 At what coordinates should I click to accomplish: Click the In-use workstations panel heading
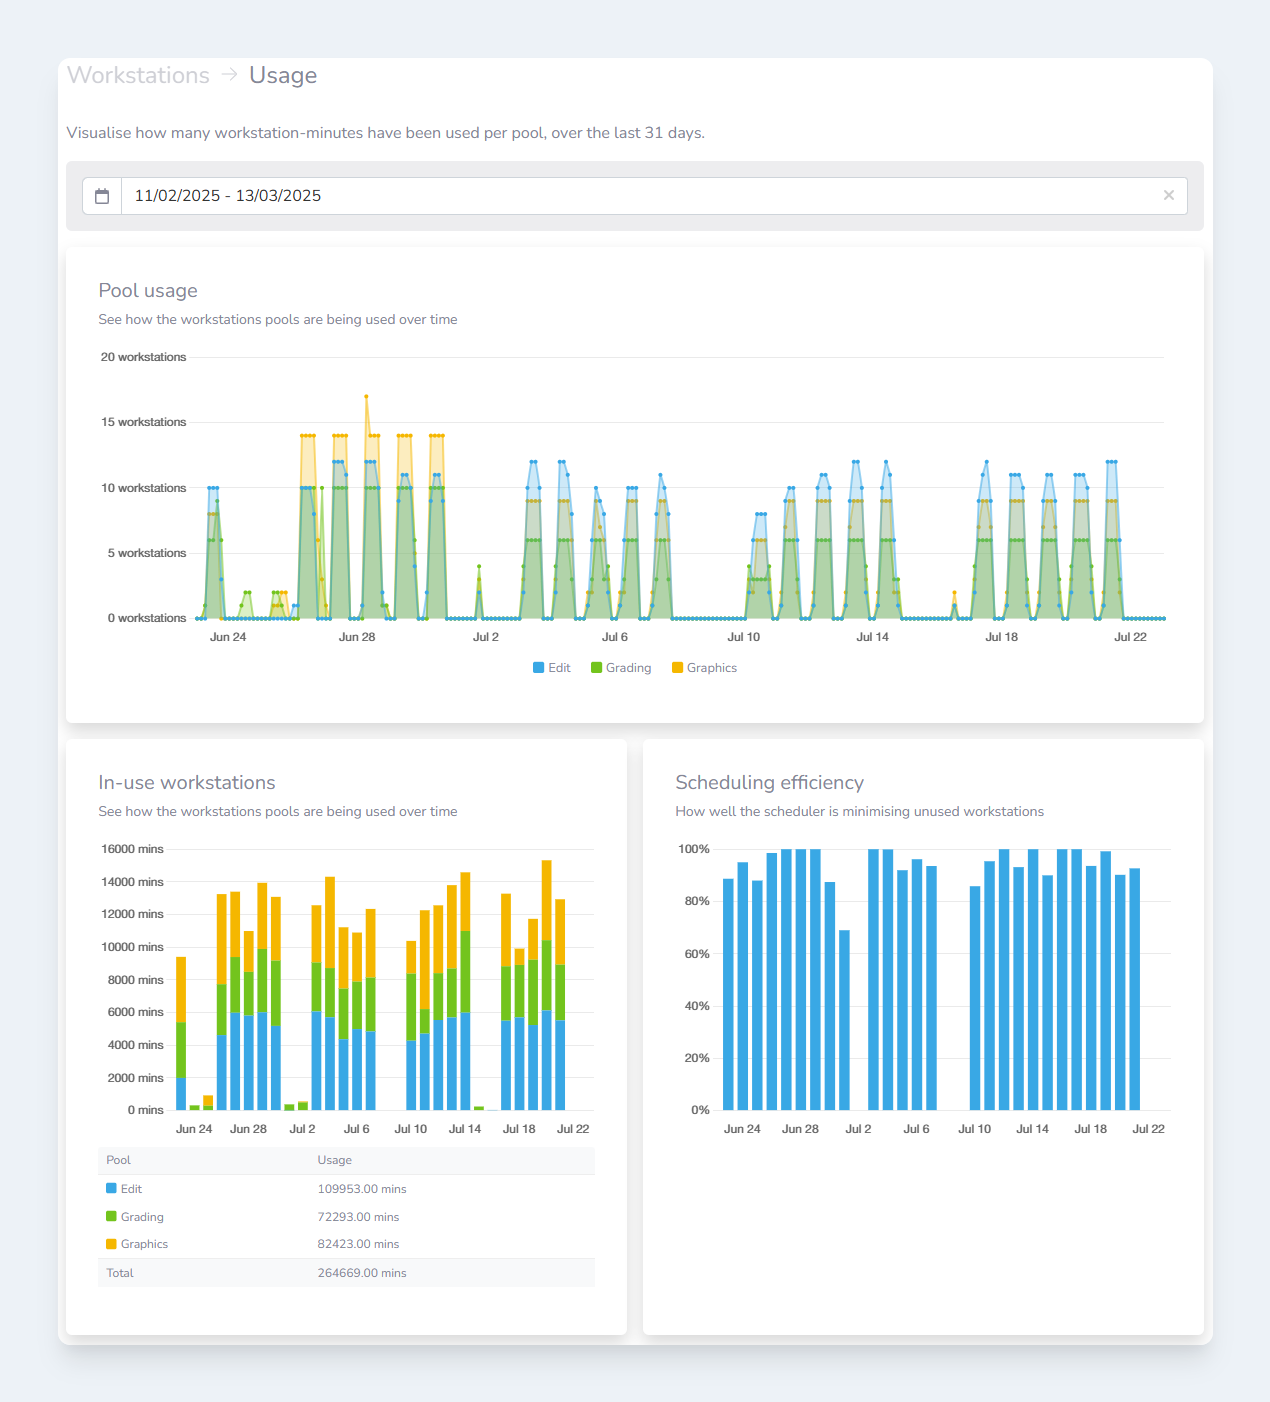(187, 783)
